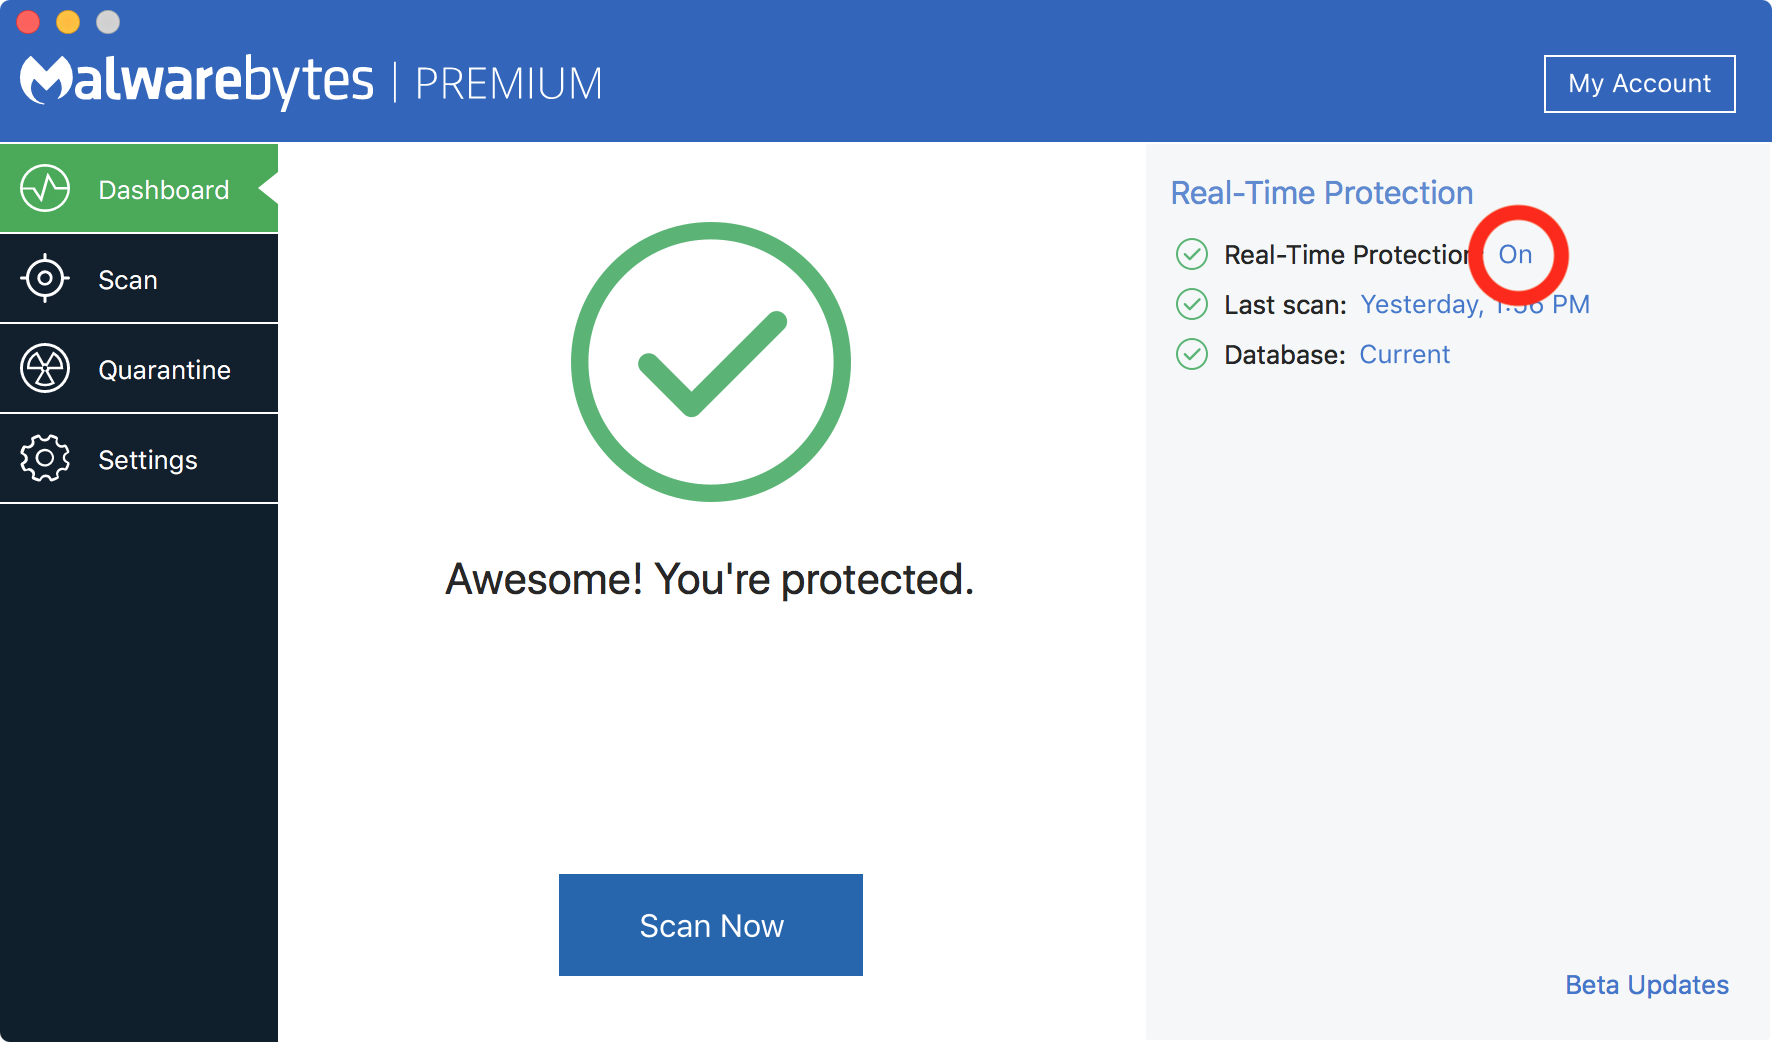Click the Beta Updates link
1772x1042 pixels.
(x=1646, y=985)
